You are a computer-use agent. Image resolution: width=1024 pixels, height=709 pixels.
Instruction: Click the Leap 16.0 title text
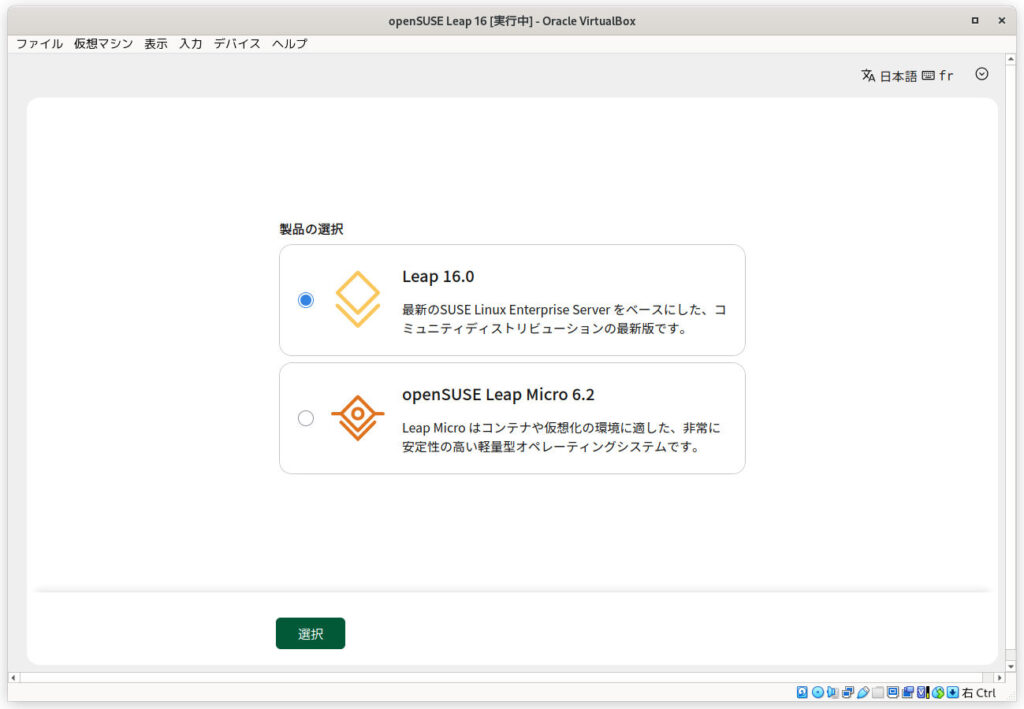coord(438,277)
